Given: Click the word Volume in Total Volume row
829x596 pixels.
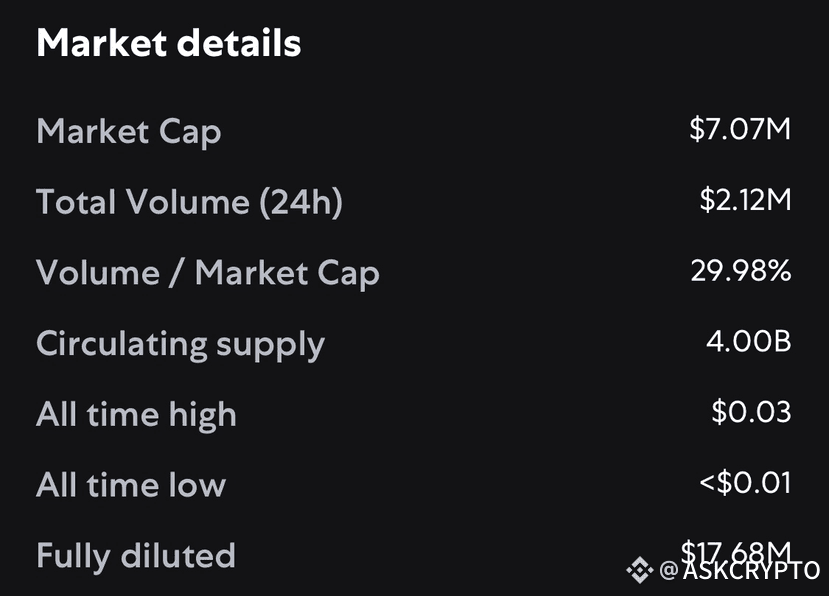Looking at the screenshot, I should click(x=187, y=202).
